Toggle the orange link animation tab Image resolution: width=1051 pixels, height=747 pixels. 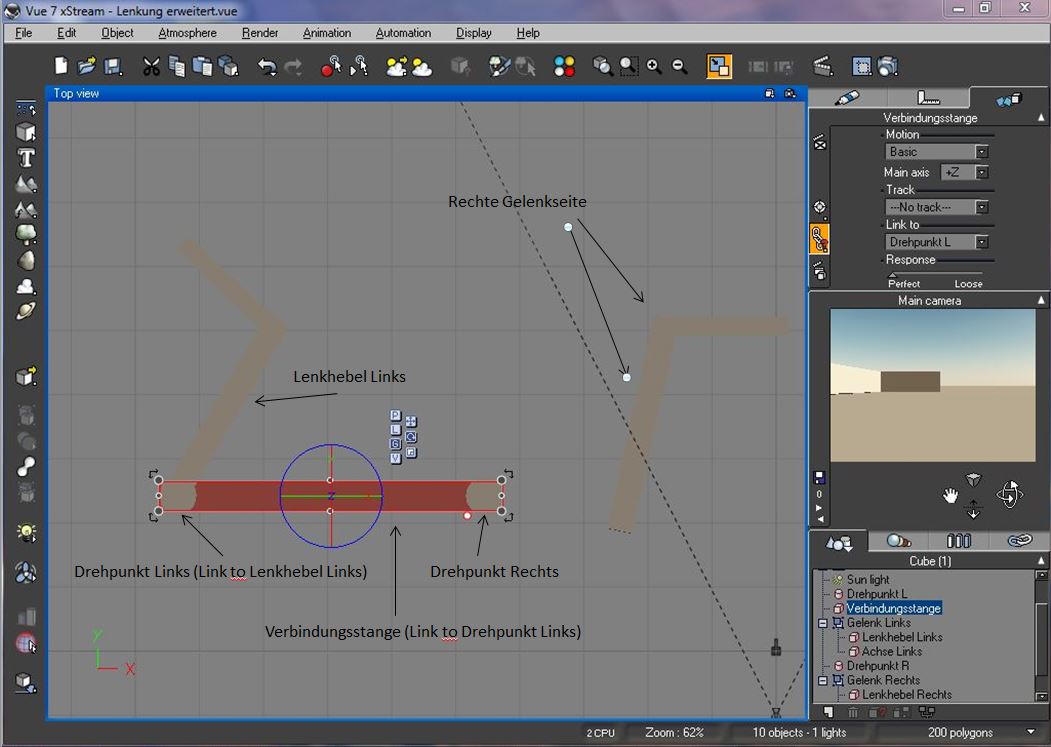(x=820, y=238)
